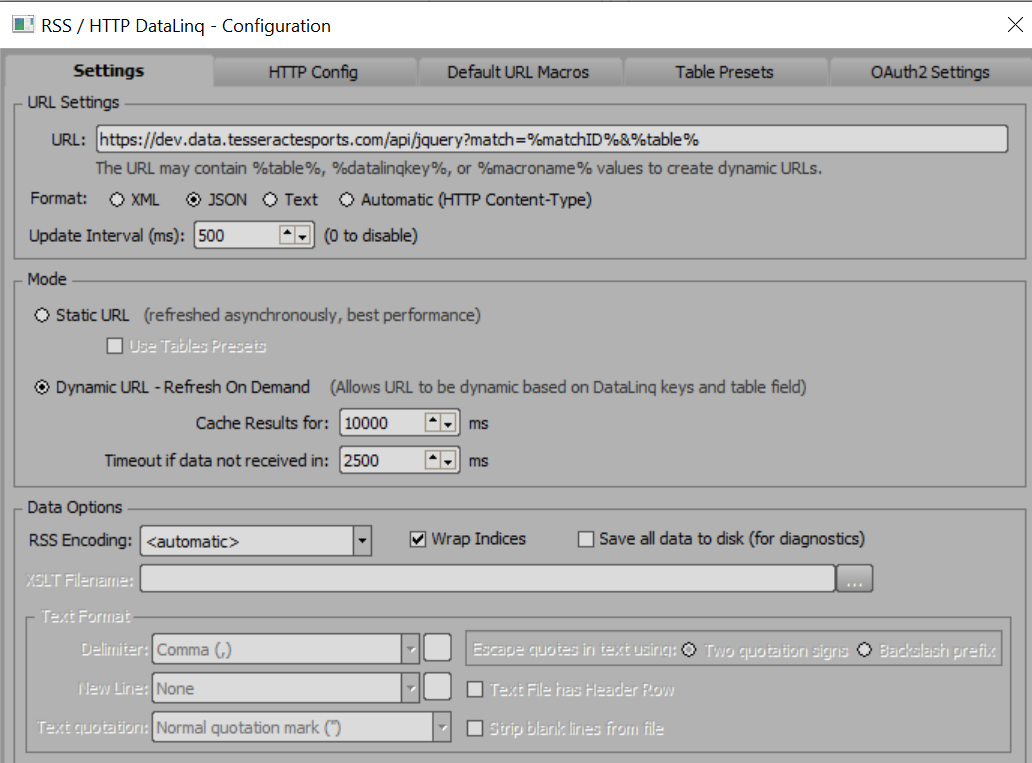The height and width of the screenshot is (763, 1032).
Task: Increase Update Interval with up arrow
Action: tap(287, 234)
